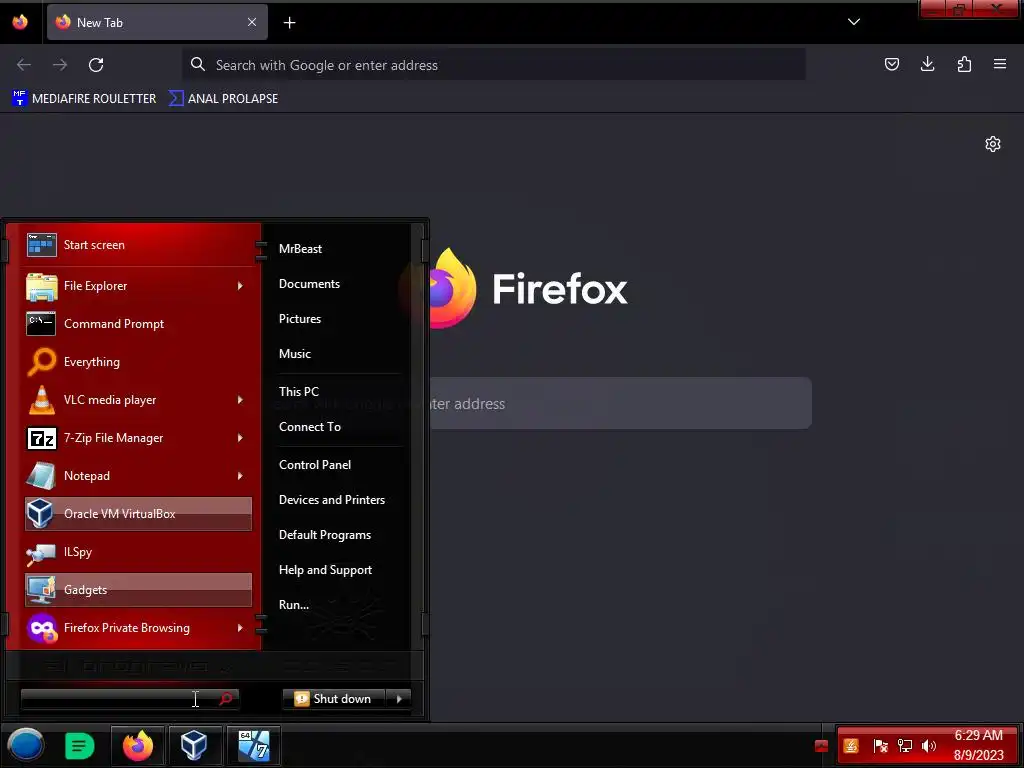List all tabs dropdown chevron

(854, 22)
